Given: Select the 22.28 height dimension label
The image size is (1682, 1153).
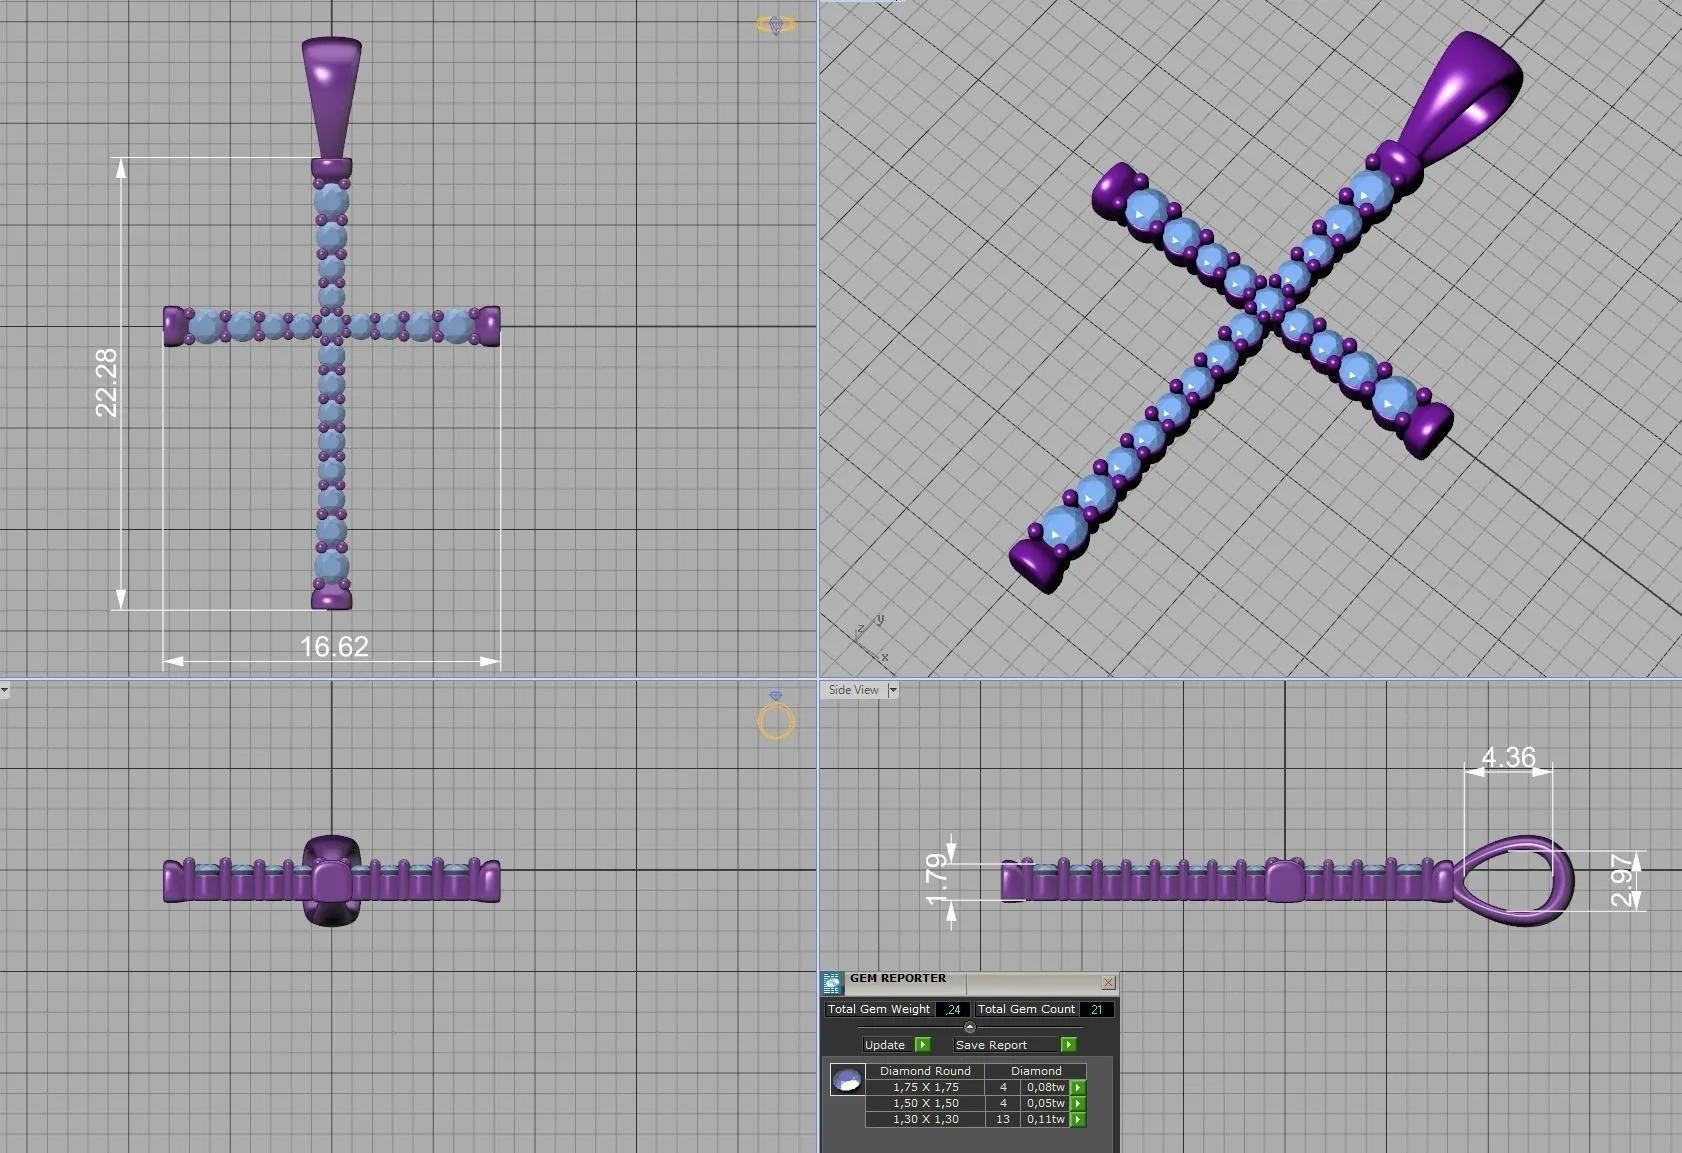Looking at the screenshot, I should click(x=106, y=382).
